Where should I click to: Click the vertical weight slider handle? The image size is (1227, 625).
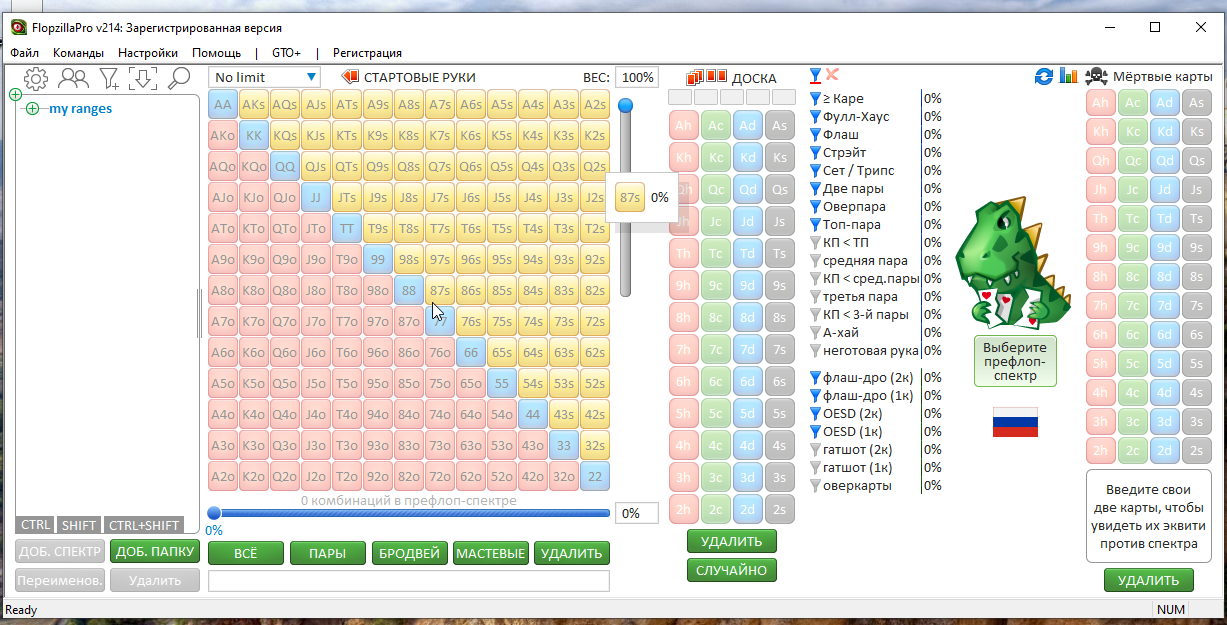626,104
